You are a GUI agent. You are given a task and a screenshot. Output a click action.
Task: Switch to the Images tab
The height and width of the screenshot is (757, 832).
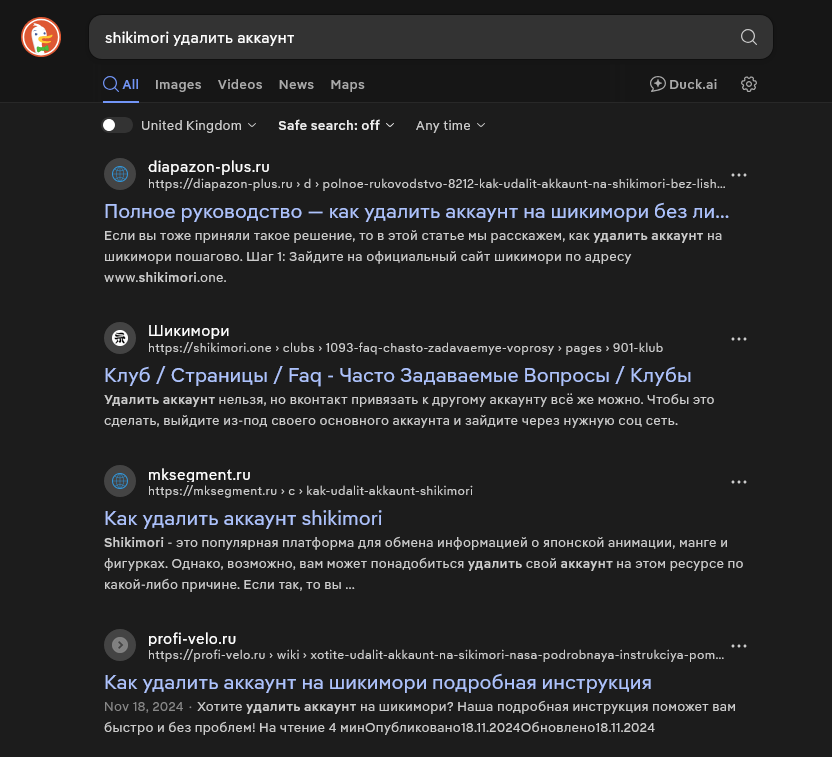(178, 85)
